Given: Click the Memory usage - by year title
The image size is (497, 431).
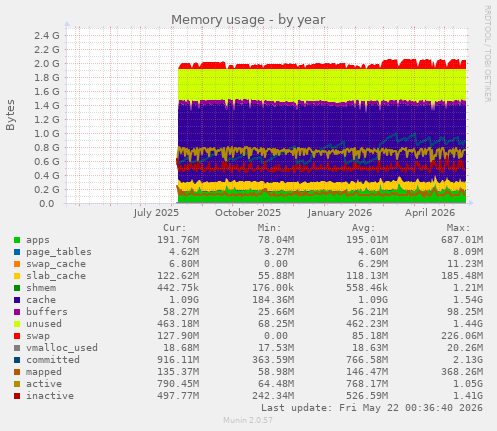Looking at the screenshot, I should tap(248, 20).
